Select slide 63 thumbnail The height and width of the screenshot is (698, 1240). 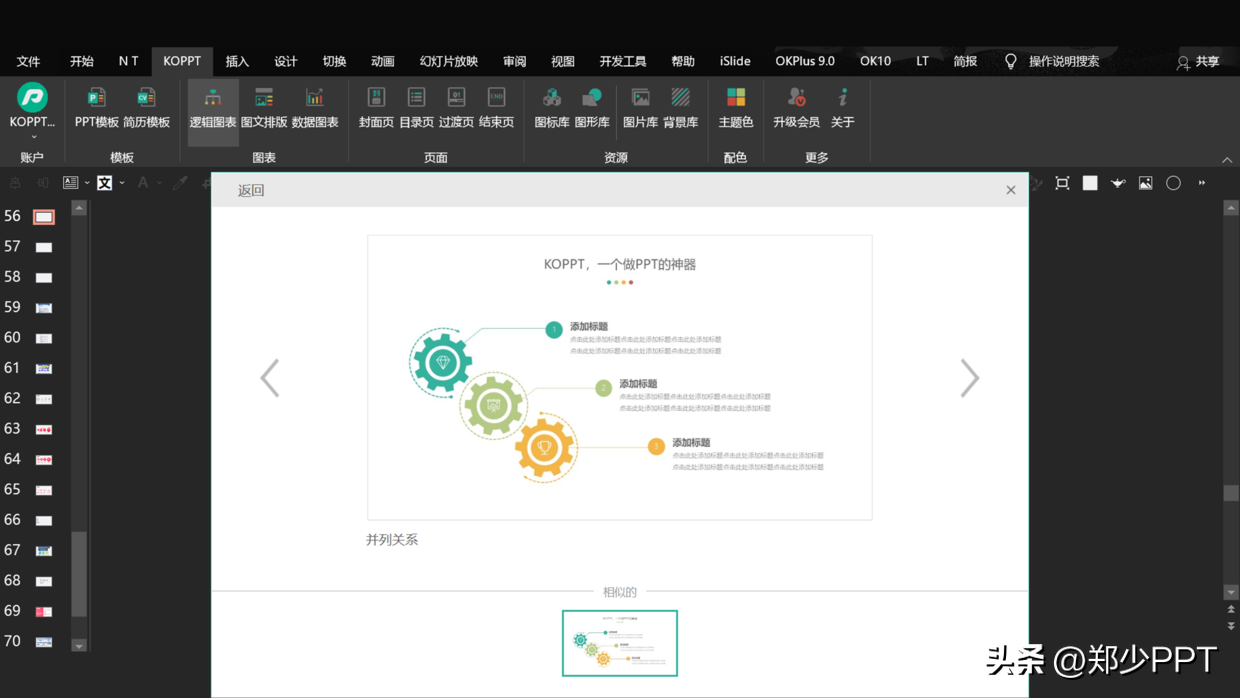[44, 429]
